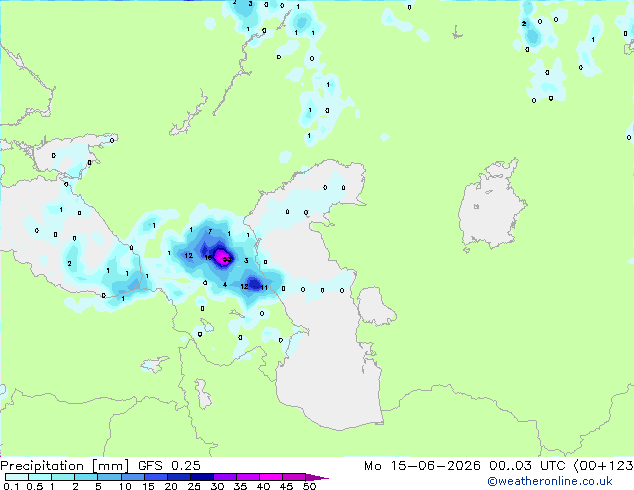The image size is (634, 490).
Task: Click the '50' legend scale label
Action: [309, 486]
